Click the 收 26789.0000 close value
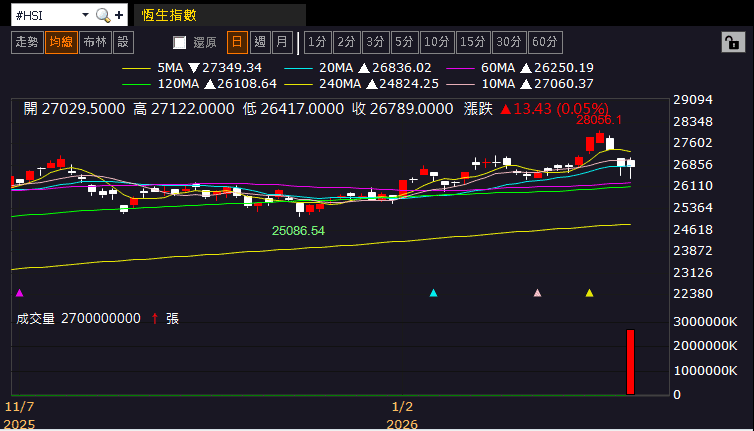The image size is (754, 431). (x=402, y=109)
